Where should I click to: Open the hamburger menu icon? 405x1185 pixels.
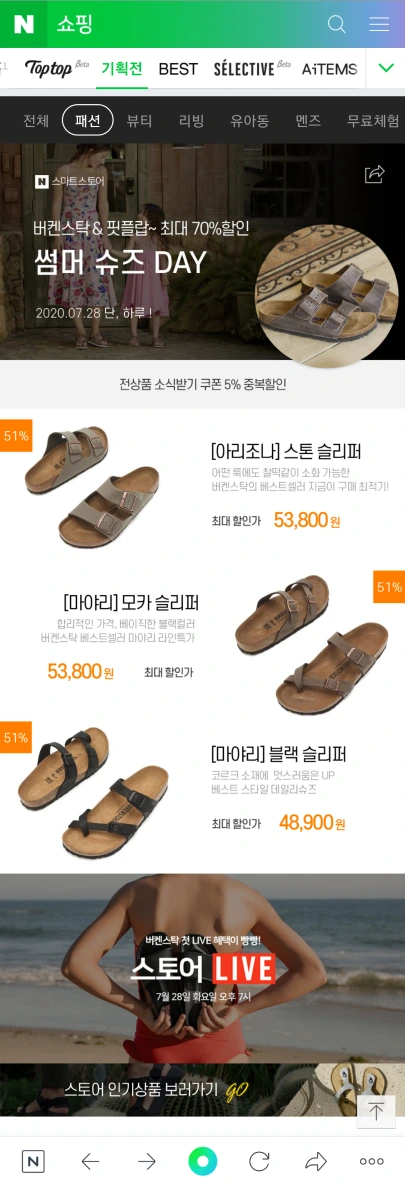click(379, 24)
